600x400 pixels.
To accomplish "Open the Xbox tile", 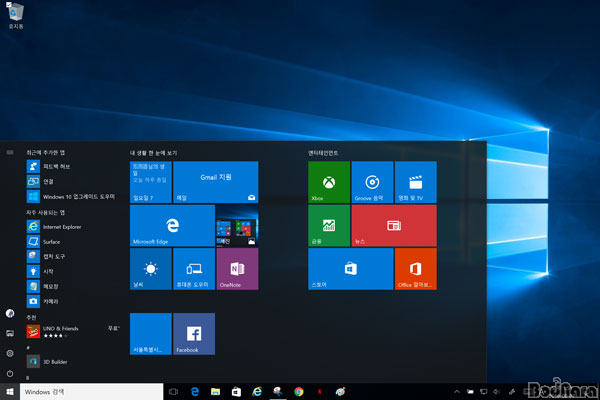I will [329, 182].
